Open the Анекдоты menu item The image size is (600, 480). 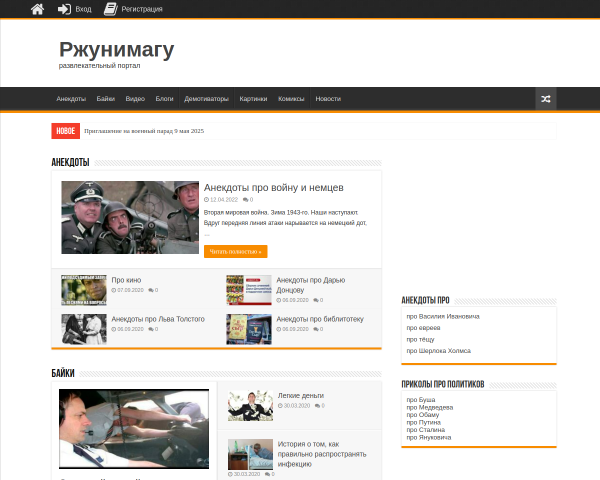[71, 99]
